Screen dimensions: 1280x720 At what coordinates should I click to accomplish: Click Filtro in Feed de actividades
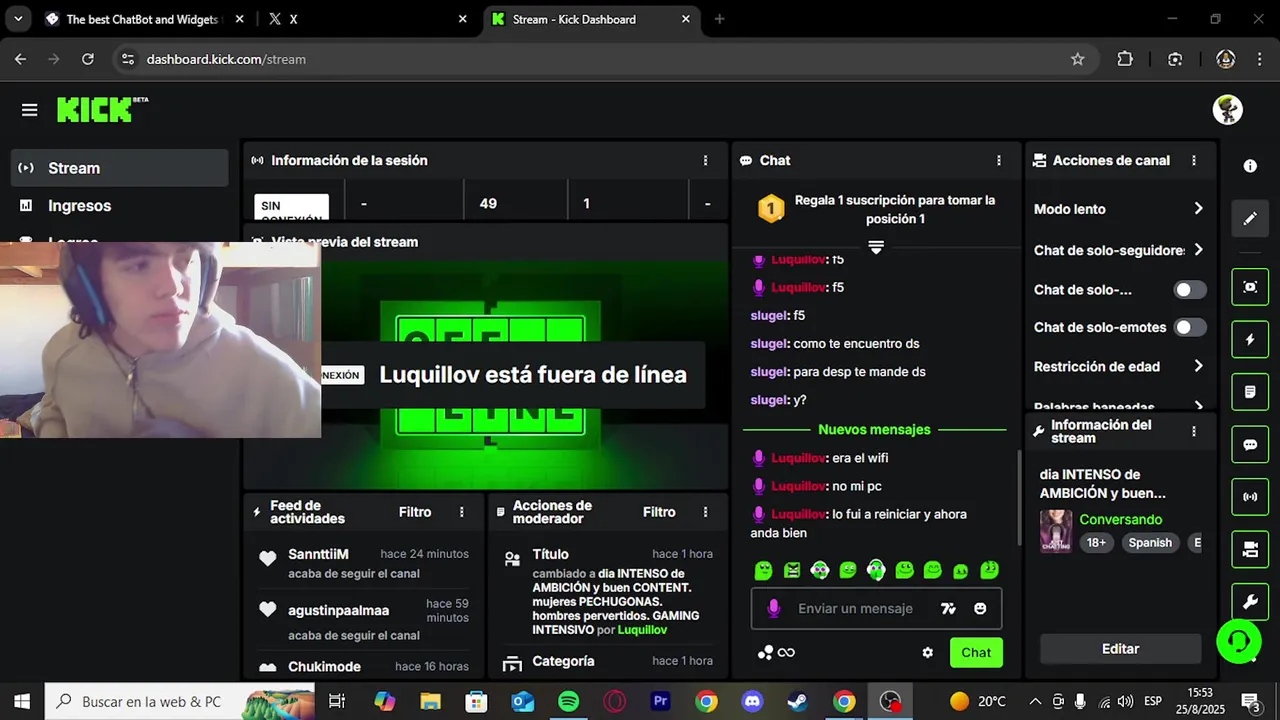415,512
